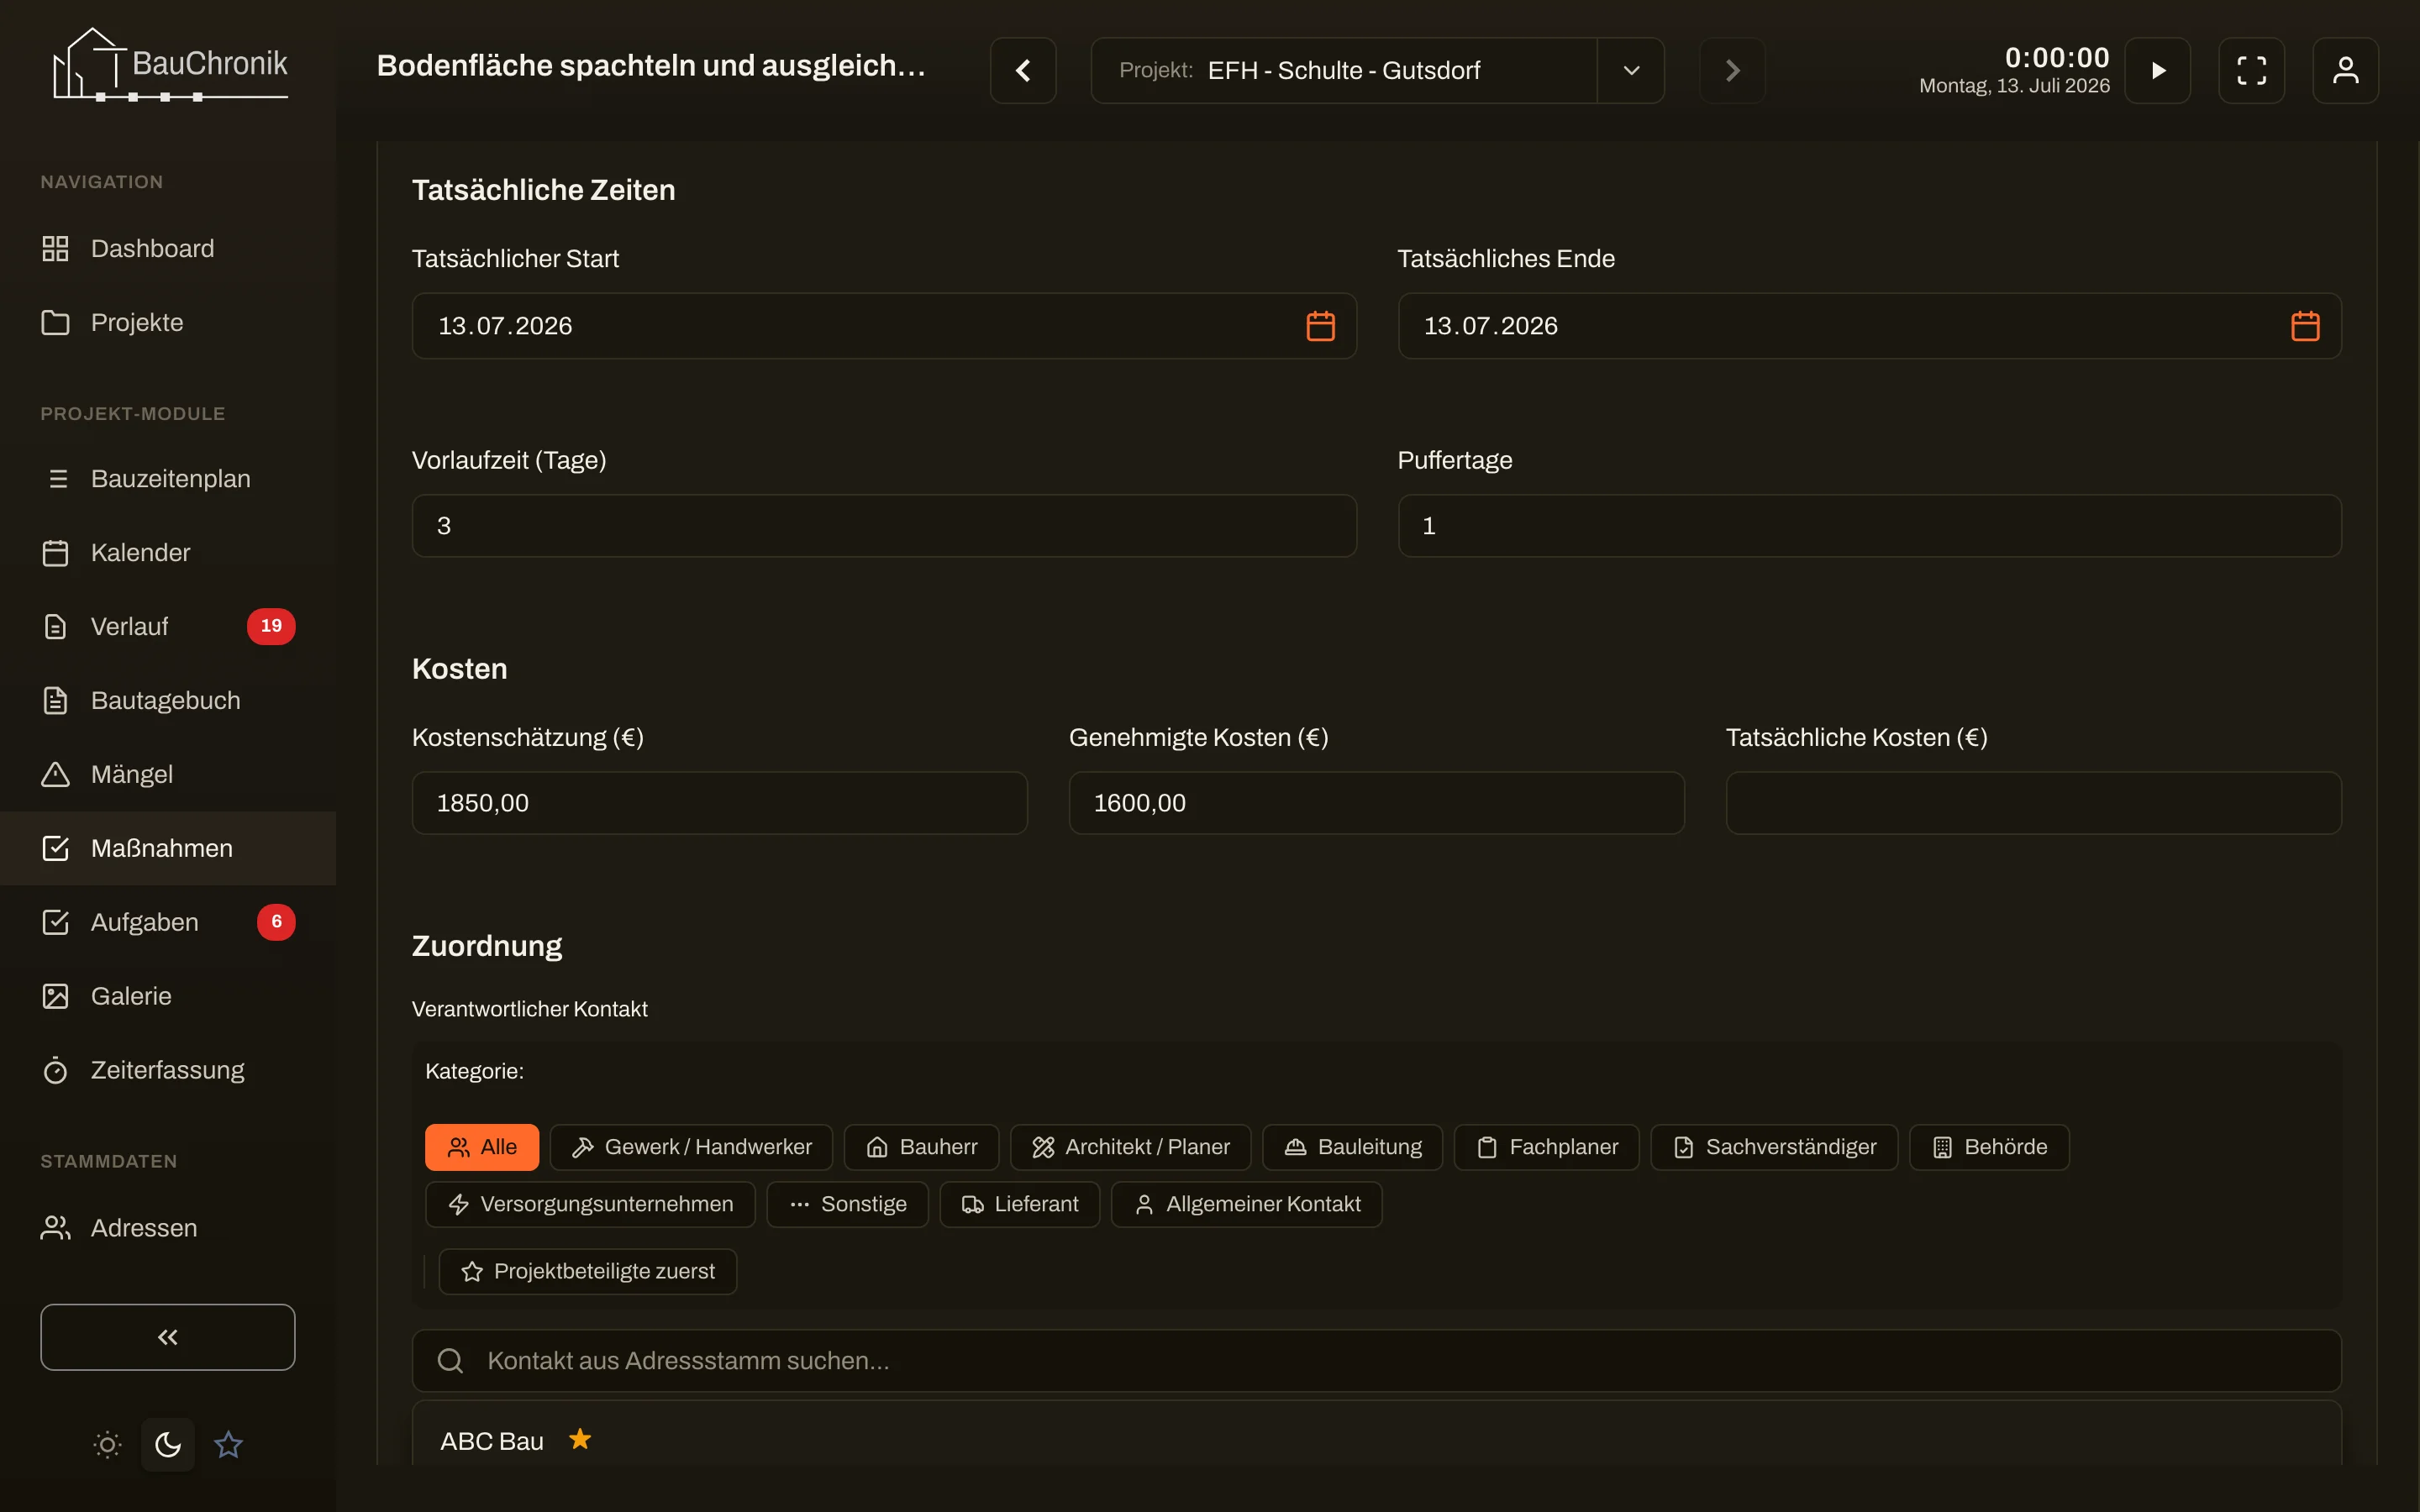Filter by Architekt / Planer category
Image resolution: width=2420 pixels, height=1512 pixels.
point(1130,1147)
